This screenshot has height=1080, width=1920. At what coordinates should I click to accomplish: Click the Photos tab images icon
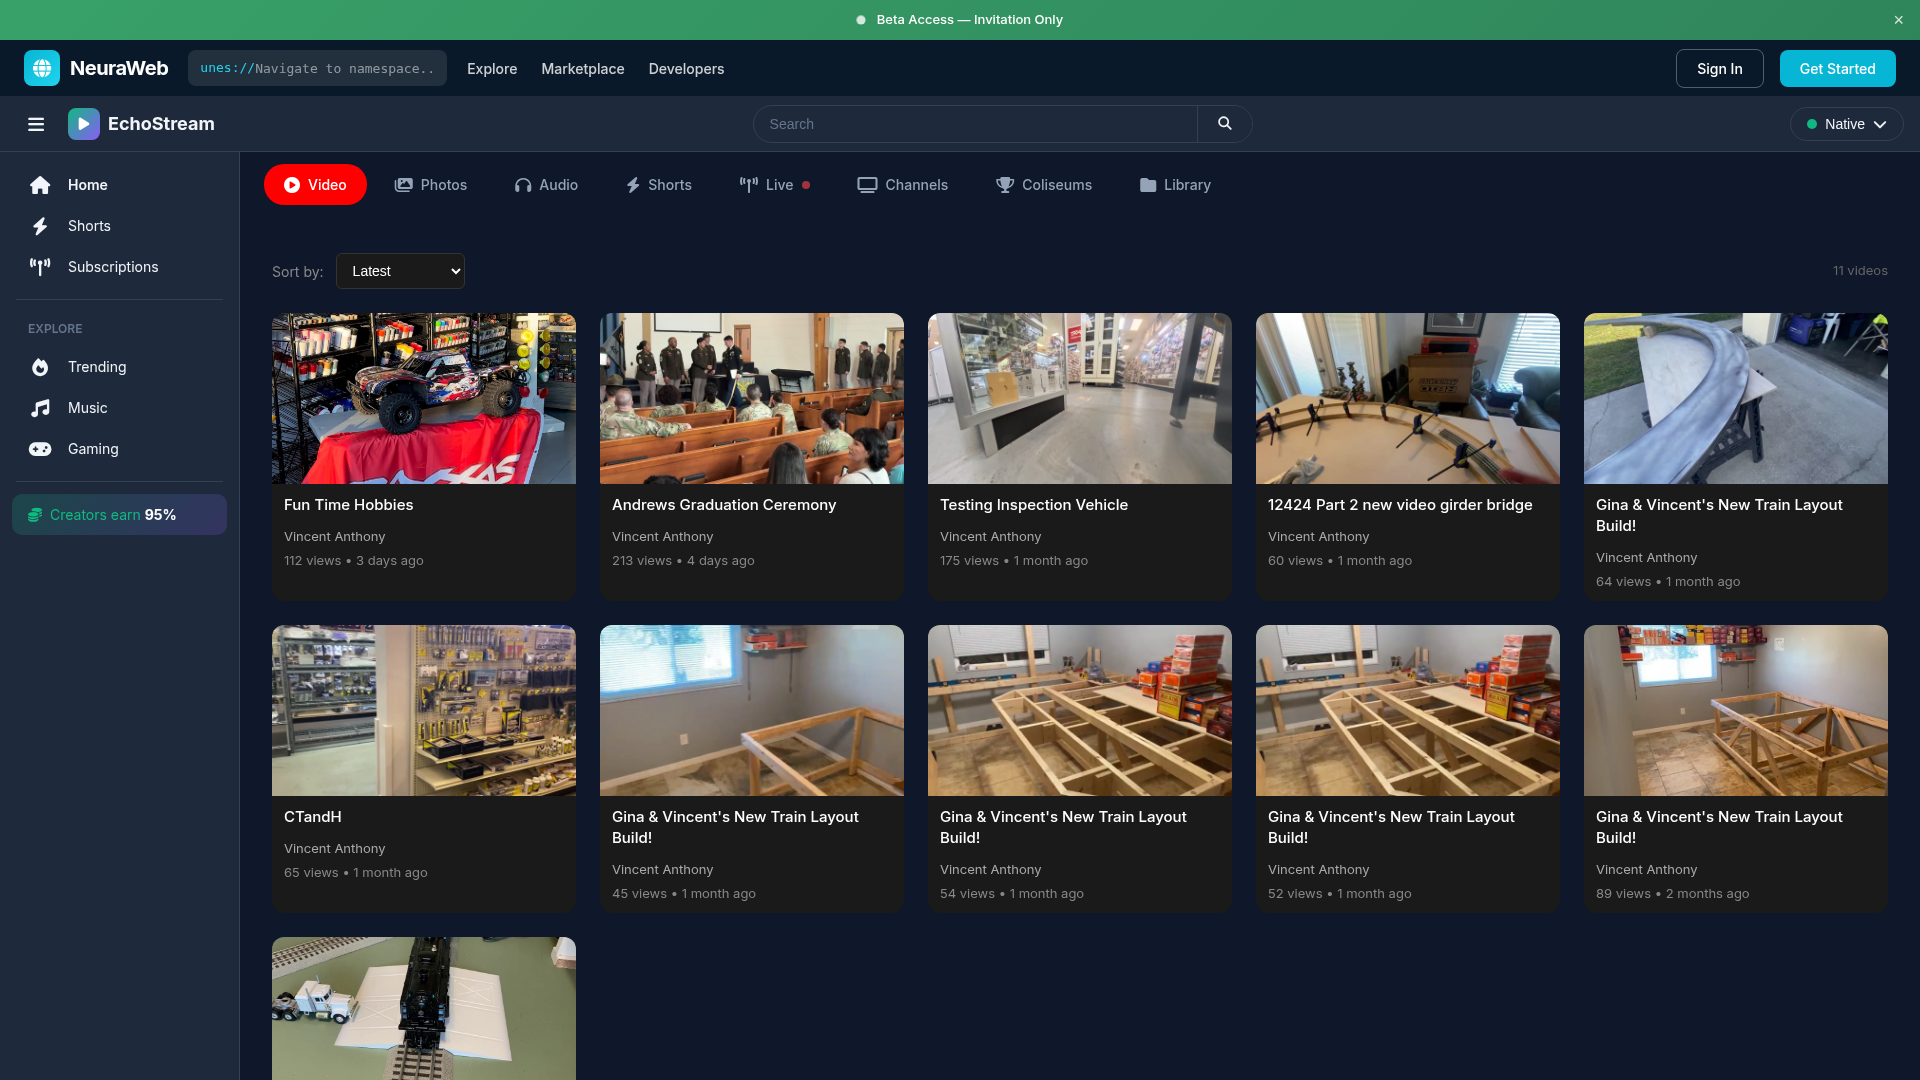(x=404, y=185)
